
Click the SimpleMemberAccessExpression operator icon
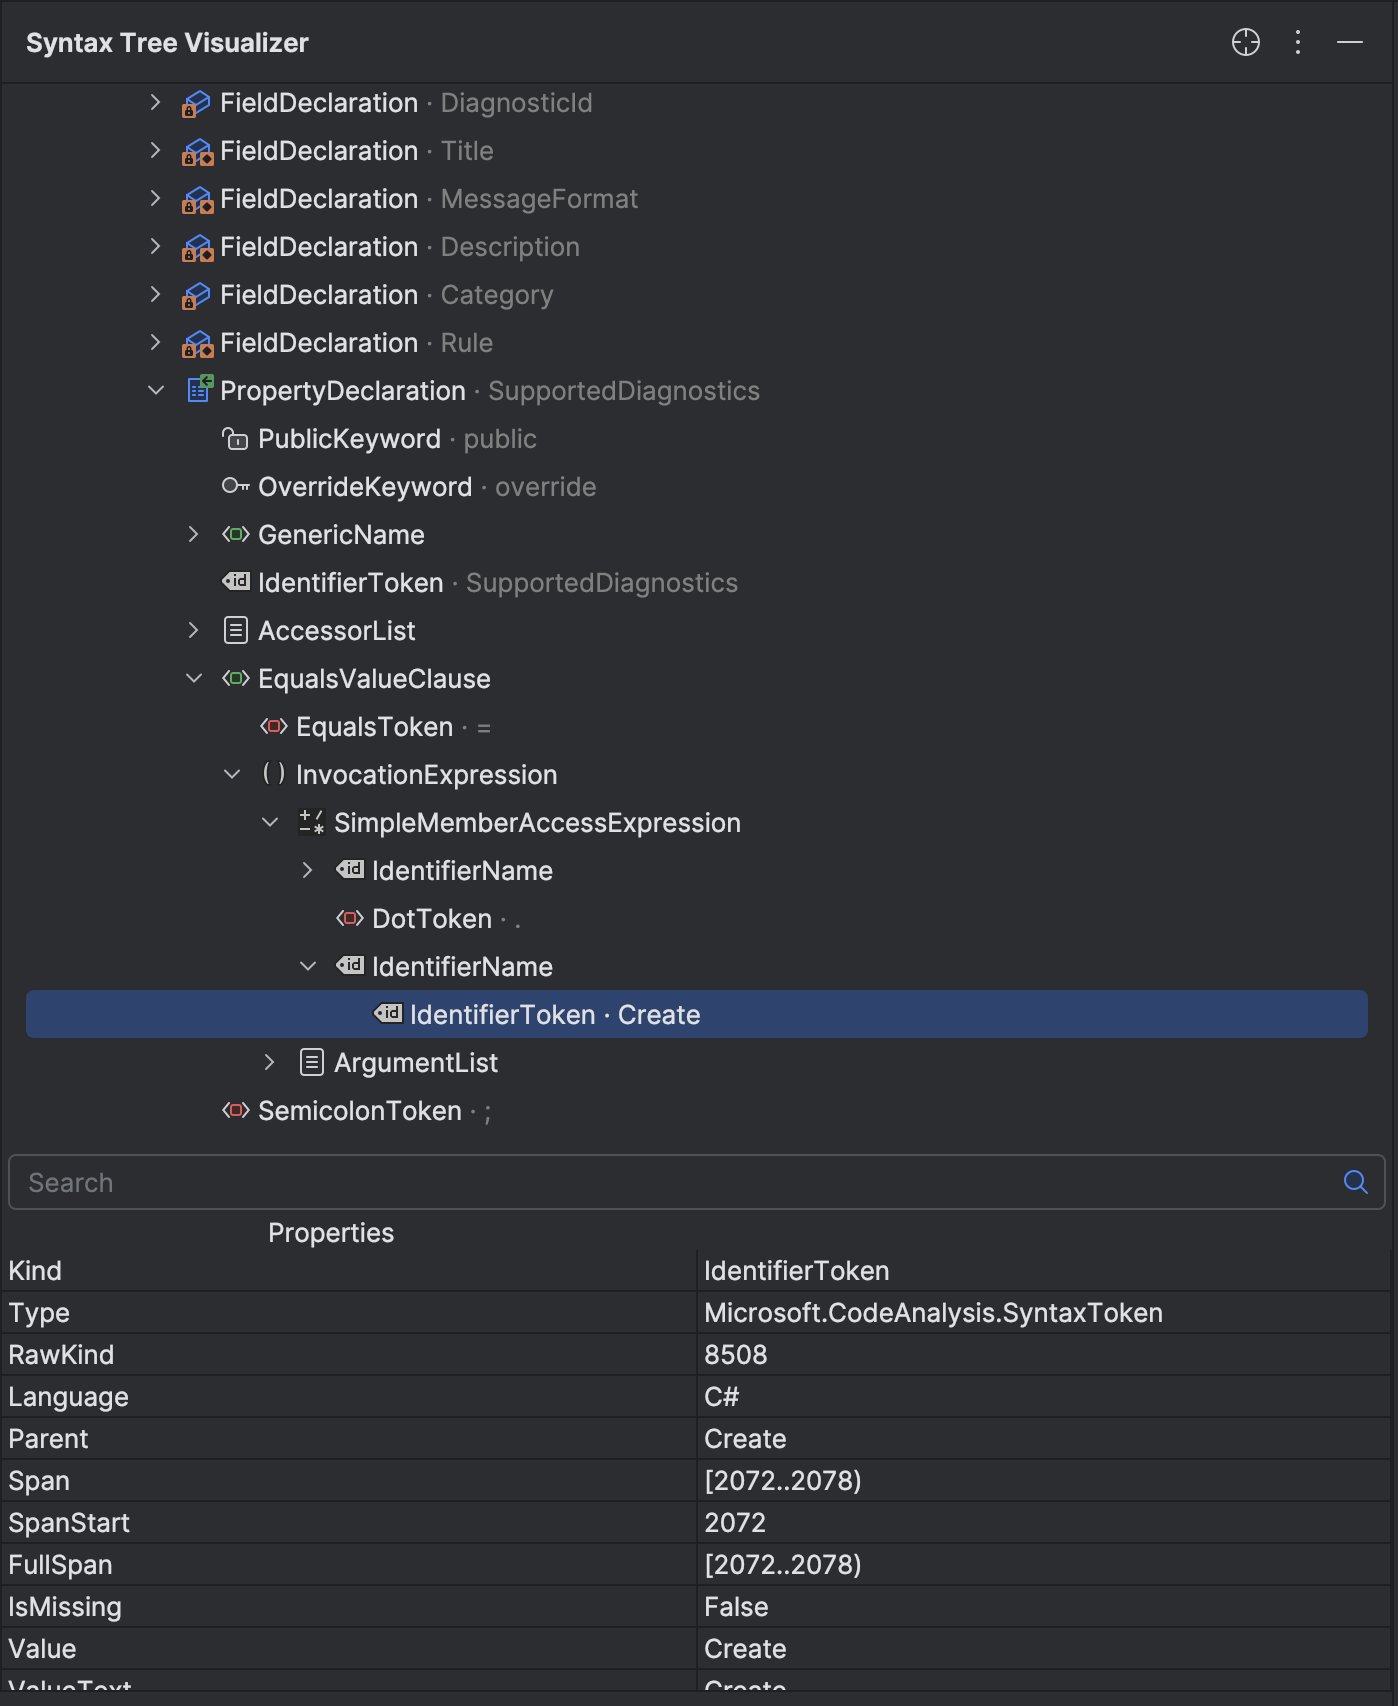(311, 822)
